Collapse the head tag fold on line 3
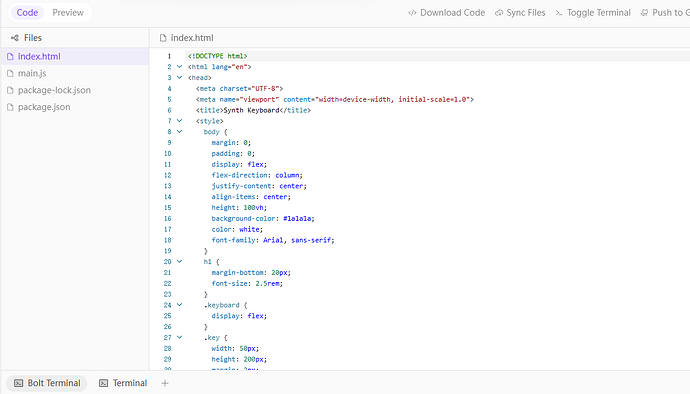This screenshot has width=690, height=394. pyautogui.click(x=180, y=77)
